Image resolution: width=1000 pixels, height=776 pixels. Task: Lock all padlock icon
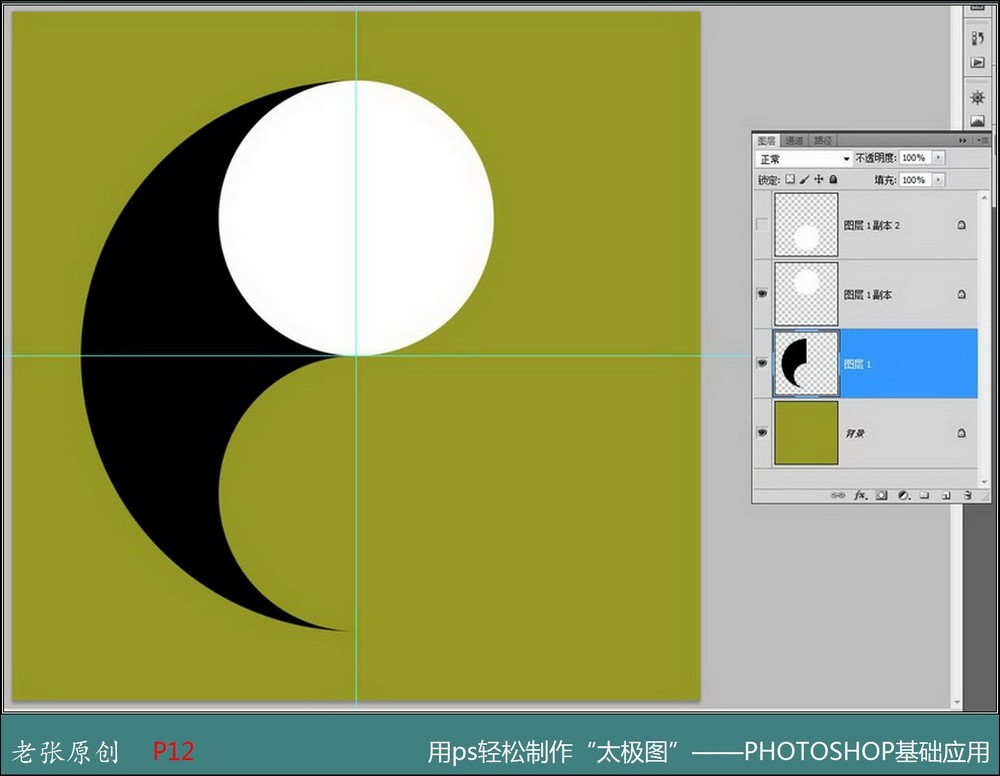(833, 179)
